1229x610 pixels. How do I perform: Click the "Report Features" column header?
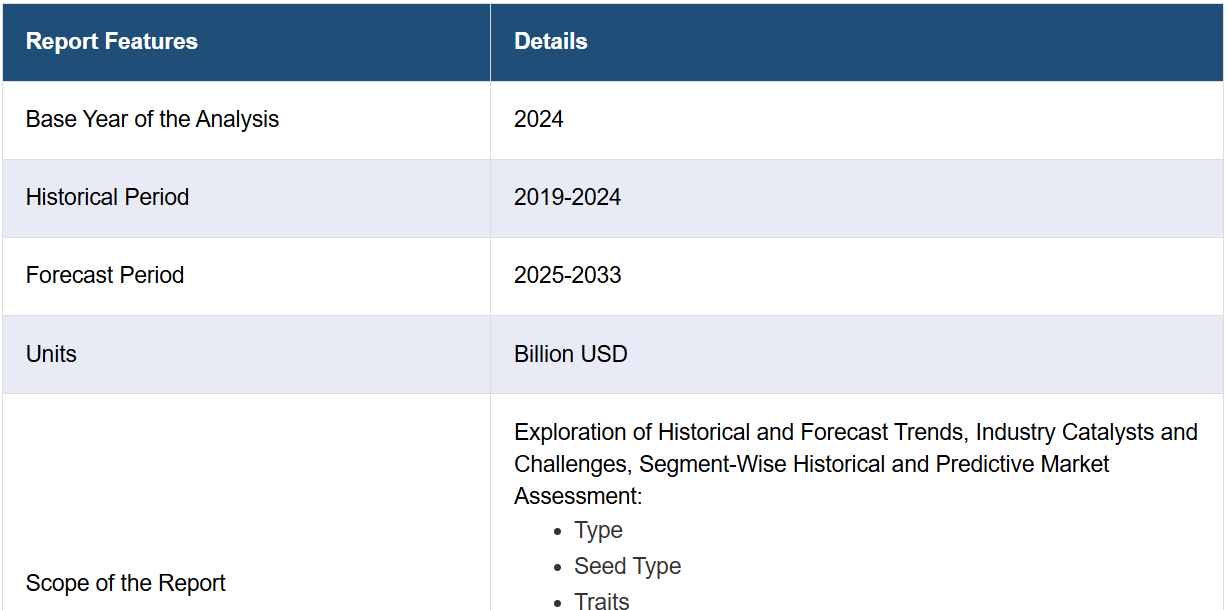[x=112, y=42]
